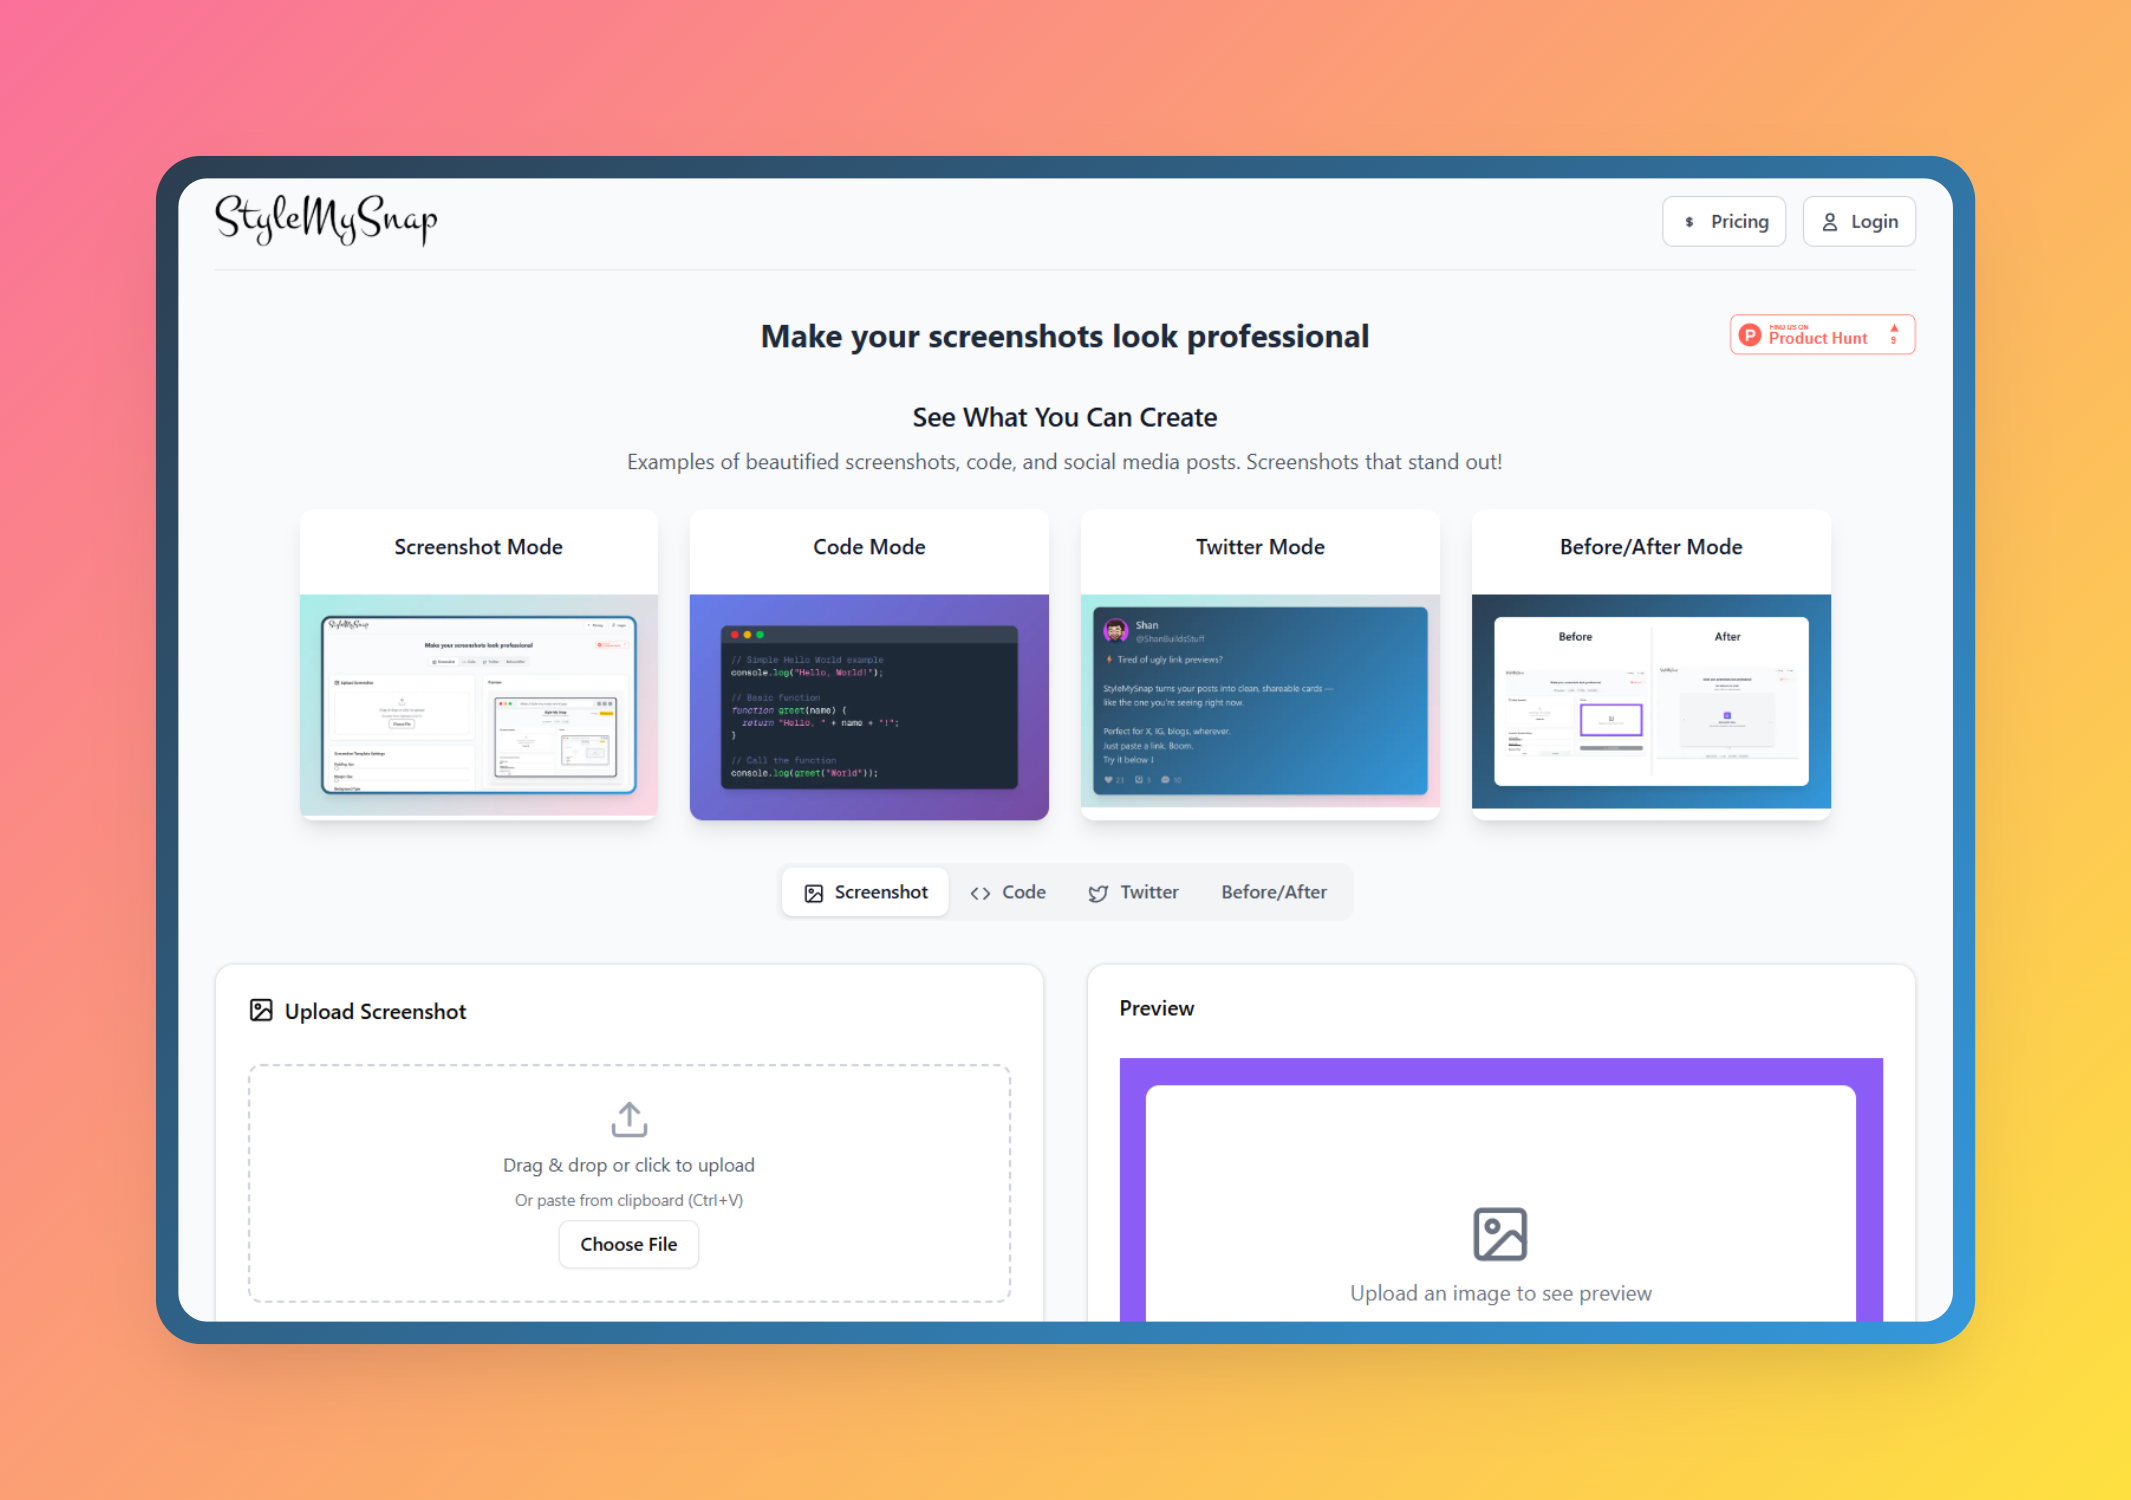Click the 'Drag & drop or click to upload' text
The image size is (2131, 1500).
coord(629,1165)
